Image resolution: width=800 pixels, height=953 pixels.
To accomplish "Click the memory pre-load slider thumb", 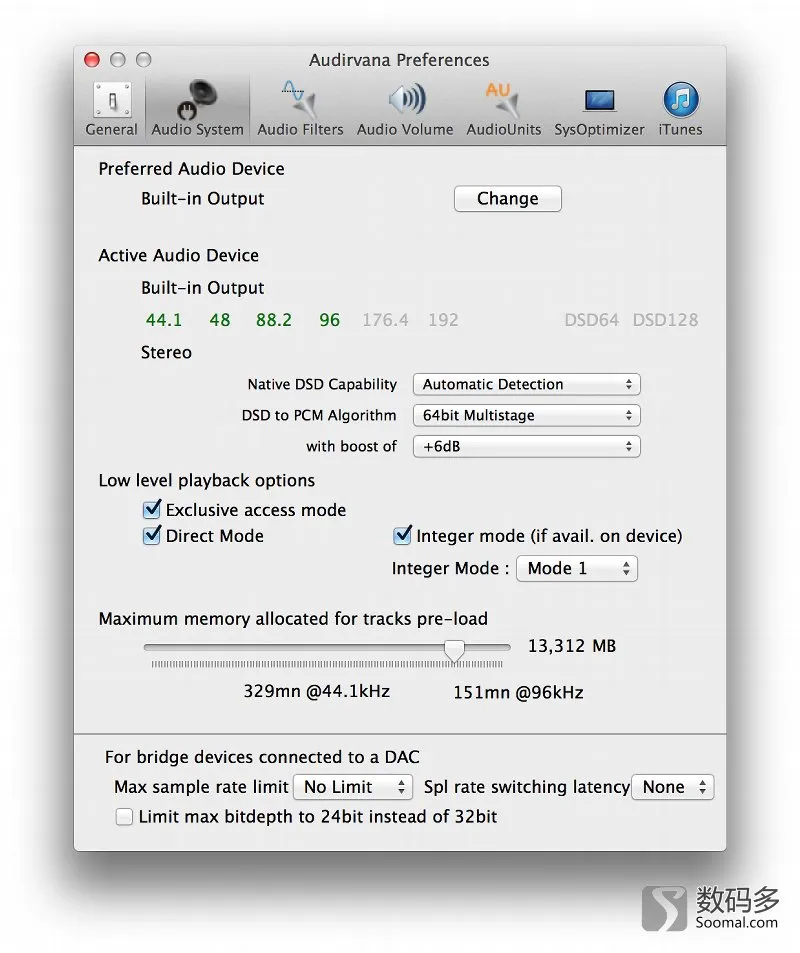I will (x=454, y=650).
